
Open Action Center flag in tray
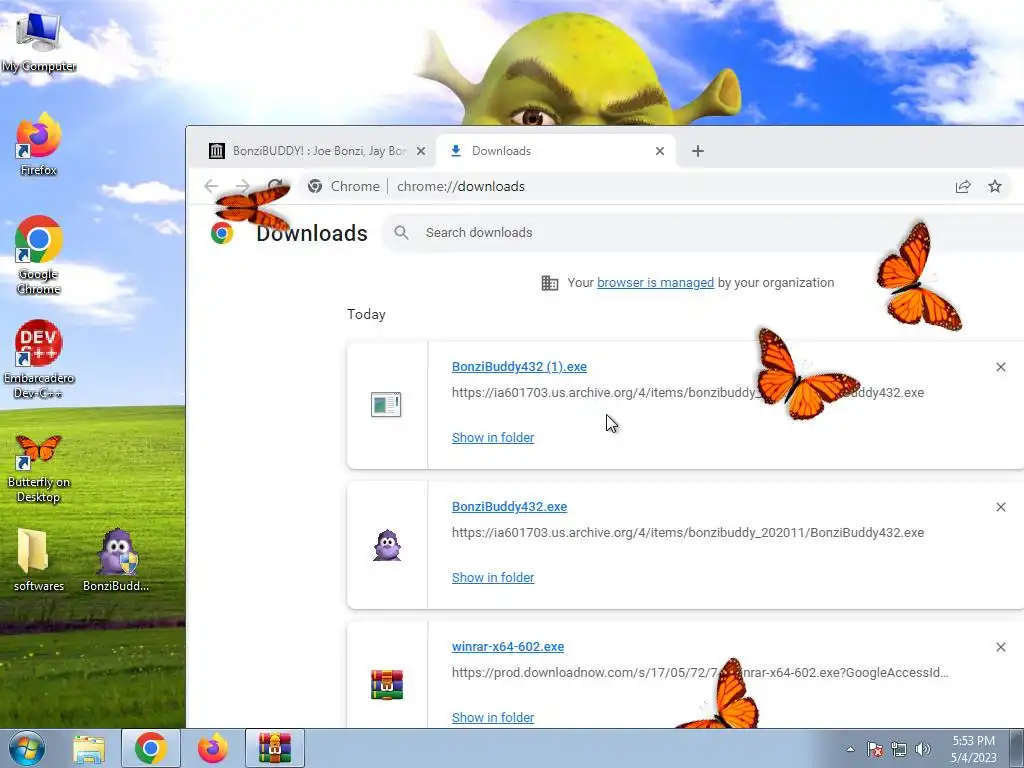(x=875, y=749)
